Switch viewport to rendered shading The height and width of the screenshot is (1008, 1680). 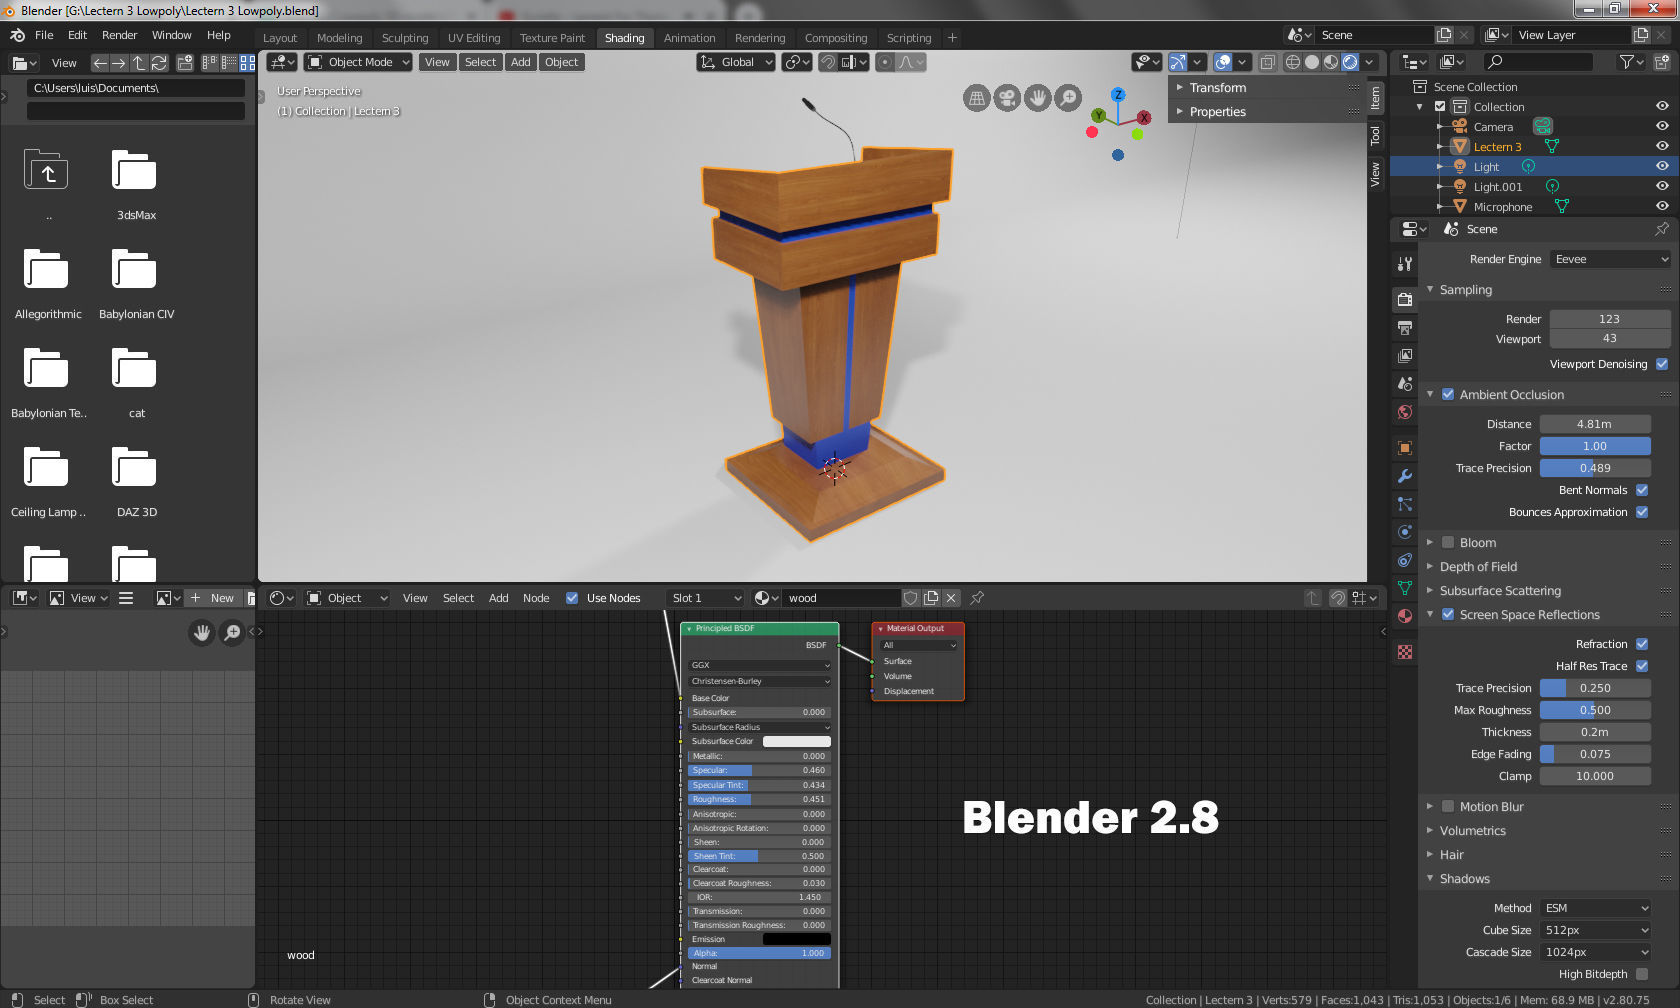point(1350,62)
